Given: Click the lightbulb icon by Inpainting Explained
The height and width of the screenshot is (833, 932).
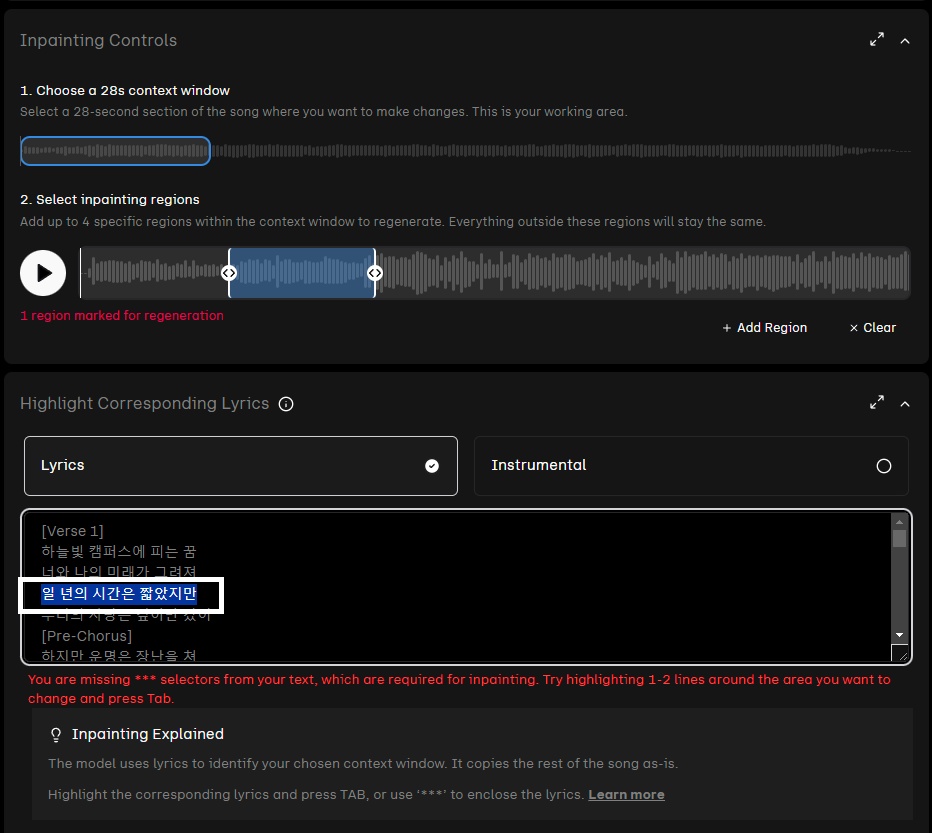Looking at the screenshot, I should click(x=56, y=735).
